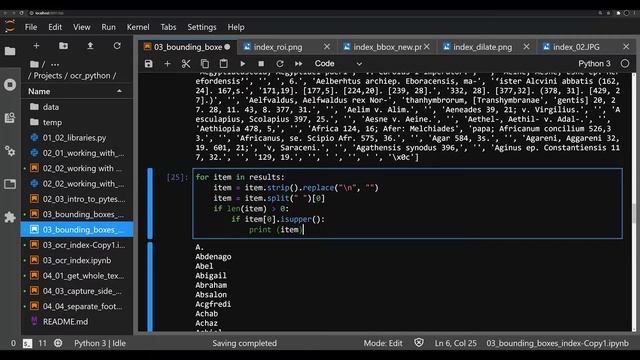Screen dimensions: 640x360
Task: Cut the selected cell with scissors icon
Action: (x=186, y=64)
